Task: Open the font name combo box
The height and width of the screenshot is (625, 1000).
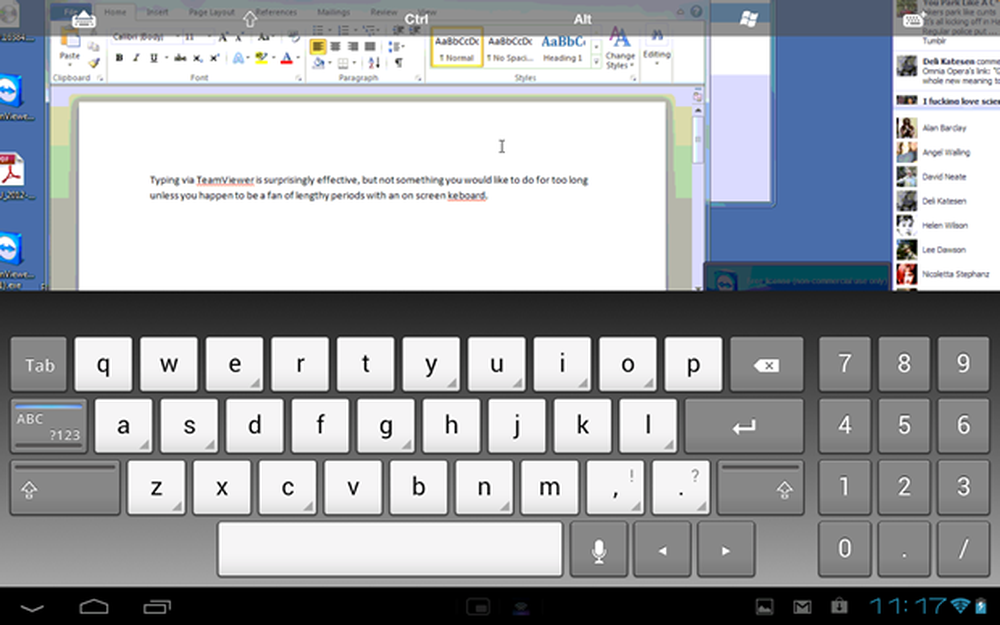Action: point(145,37)
